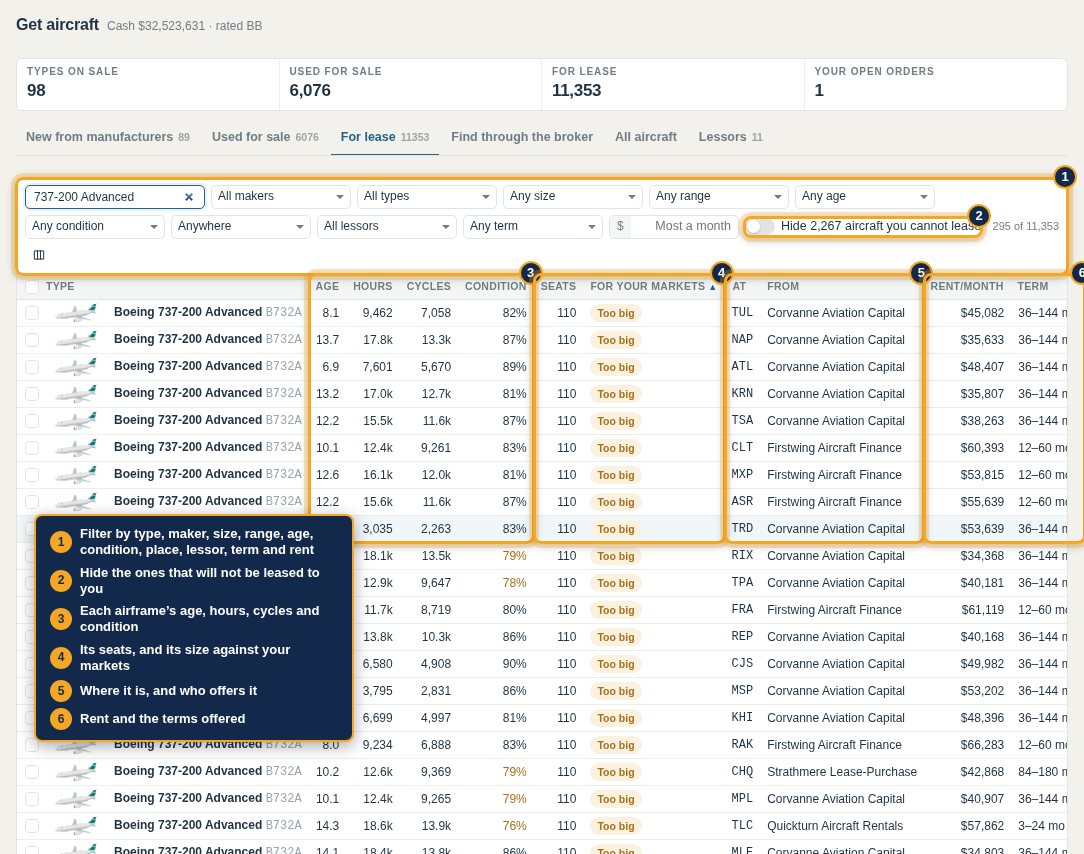Click the aircraft picture in the TSA row
Screen dimensions: 1084x854
(76, 421)
